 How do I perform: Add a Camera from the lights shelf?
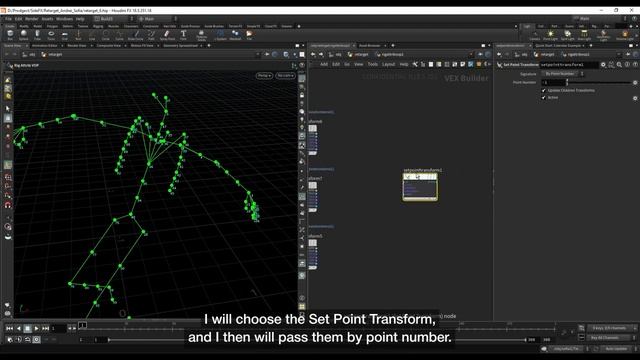[x=535, y=36]
